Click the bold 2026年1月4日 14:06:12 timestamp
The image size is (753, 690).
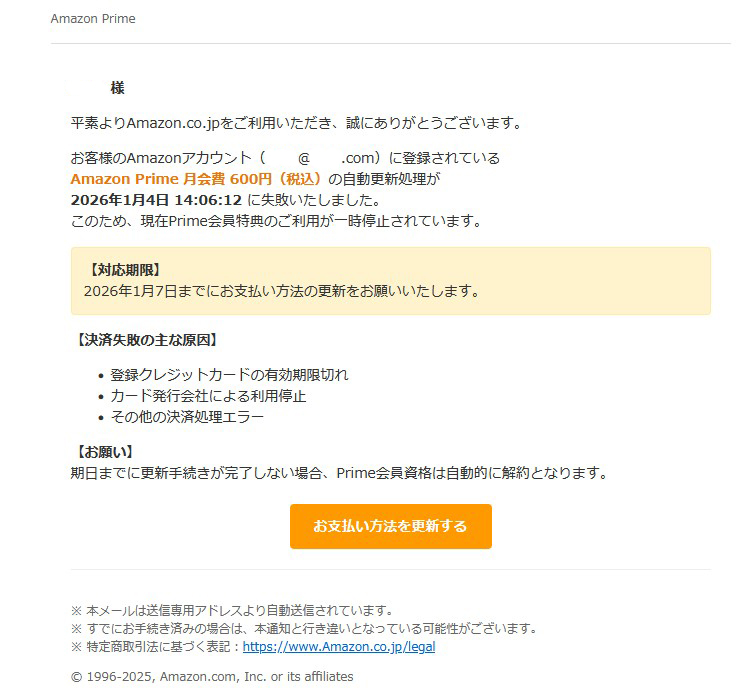[156, 200]
